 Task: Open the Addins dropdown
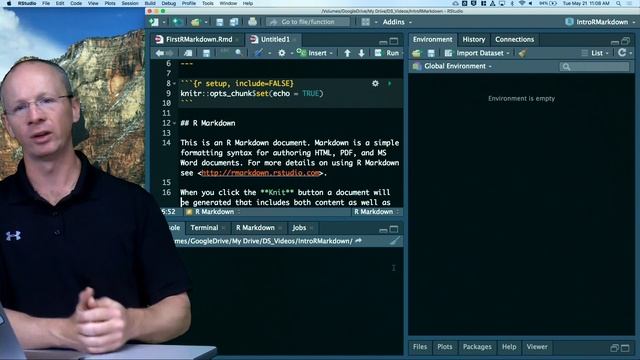[x=397, y=22]
